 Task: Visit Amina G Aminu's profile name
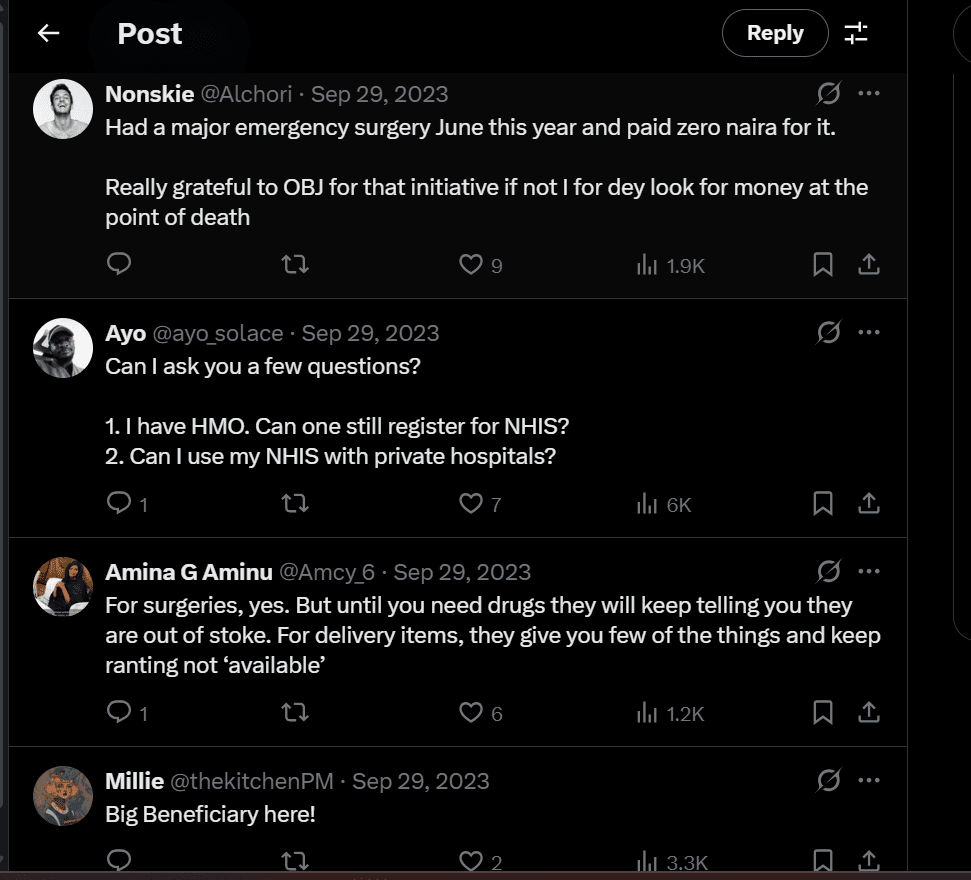(x=189, y=572)
